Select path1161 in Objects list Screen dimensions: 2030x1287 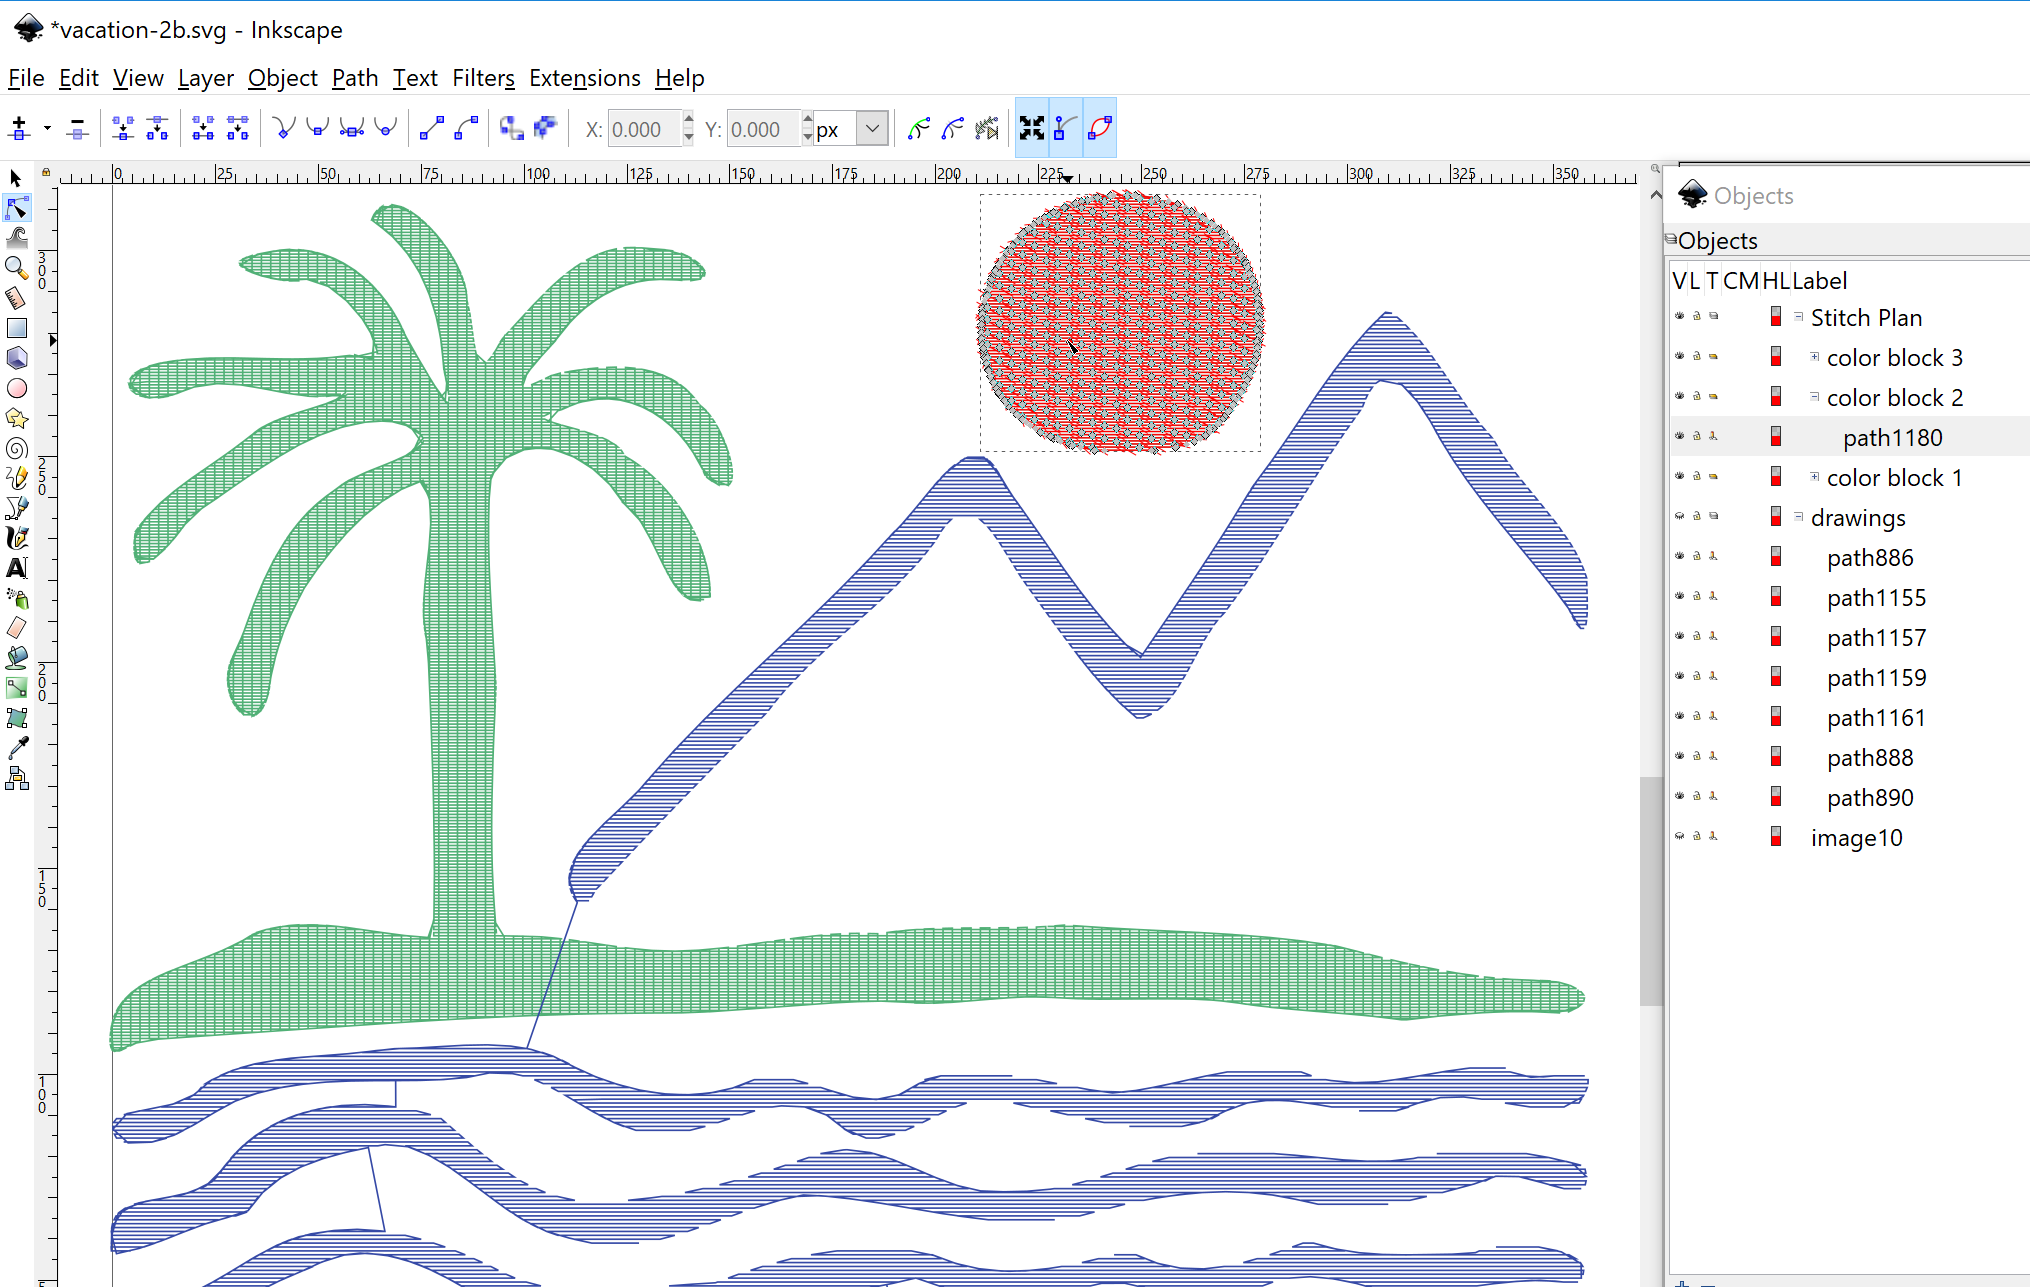coord(1875,718)
